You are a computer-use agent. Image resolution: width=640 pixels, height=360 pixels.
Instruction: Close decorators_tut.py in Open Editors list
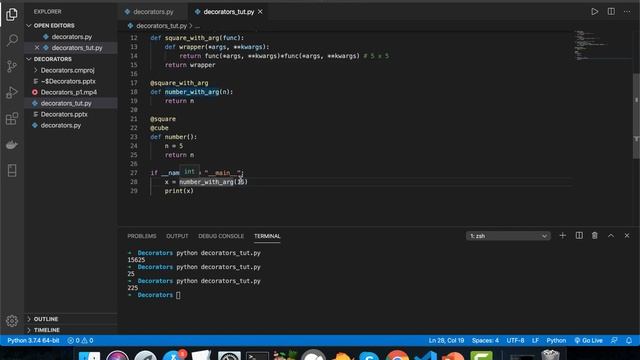37,48
